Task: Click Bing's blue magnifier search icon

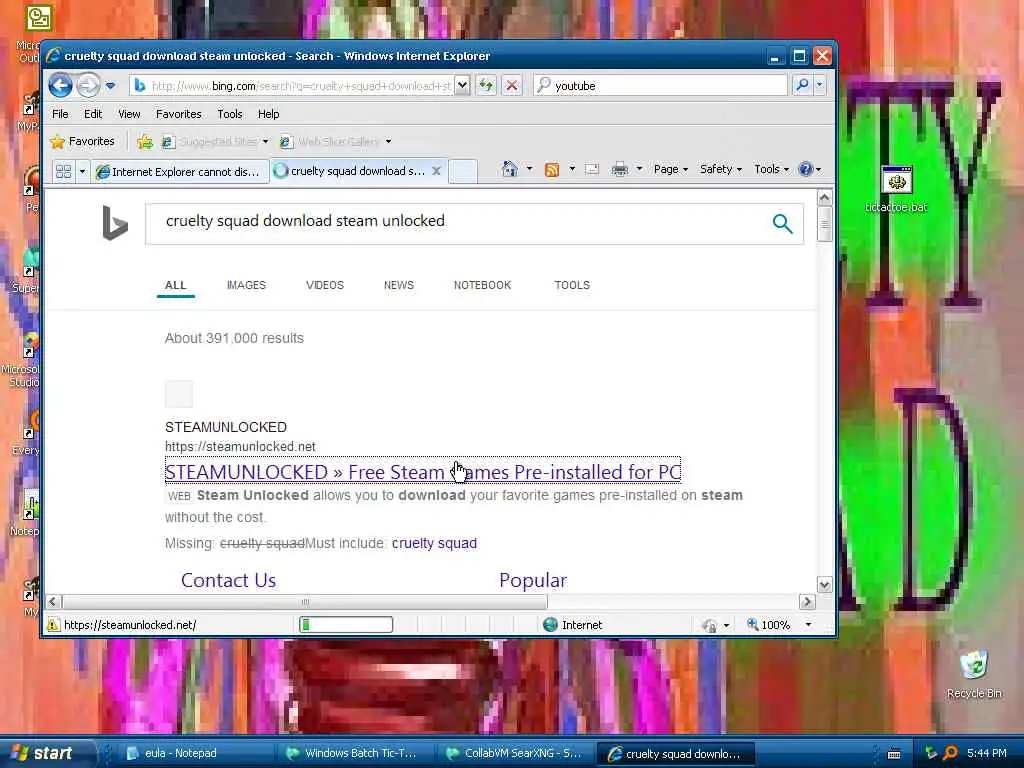Action: [x=782, y=223]
